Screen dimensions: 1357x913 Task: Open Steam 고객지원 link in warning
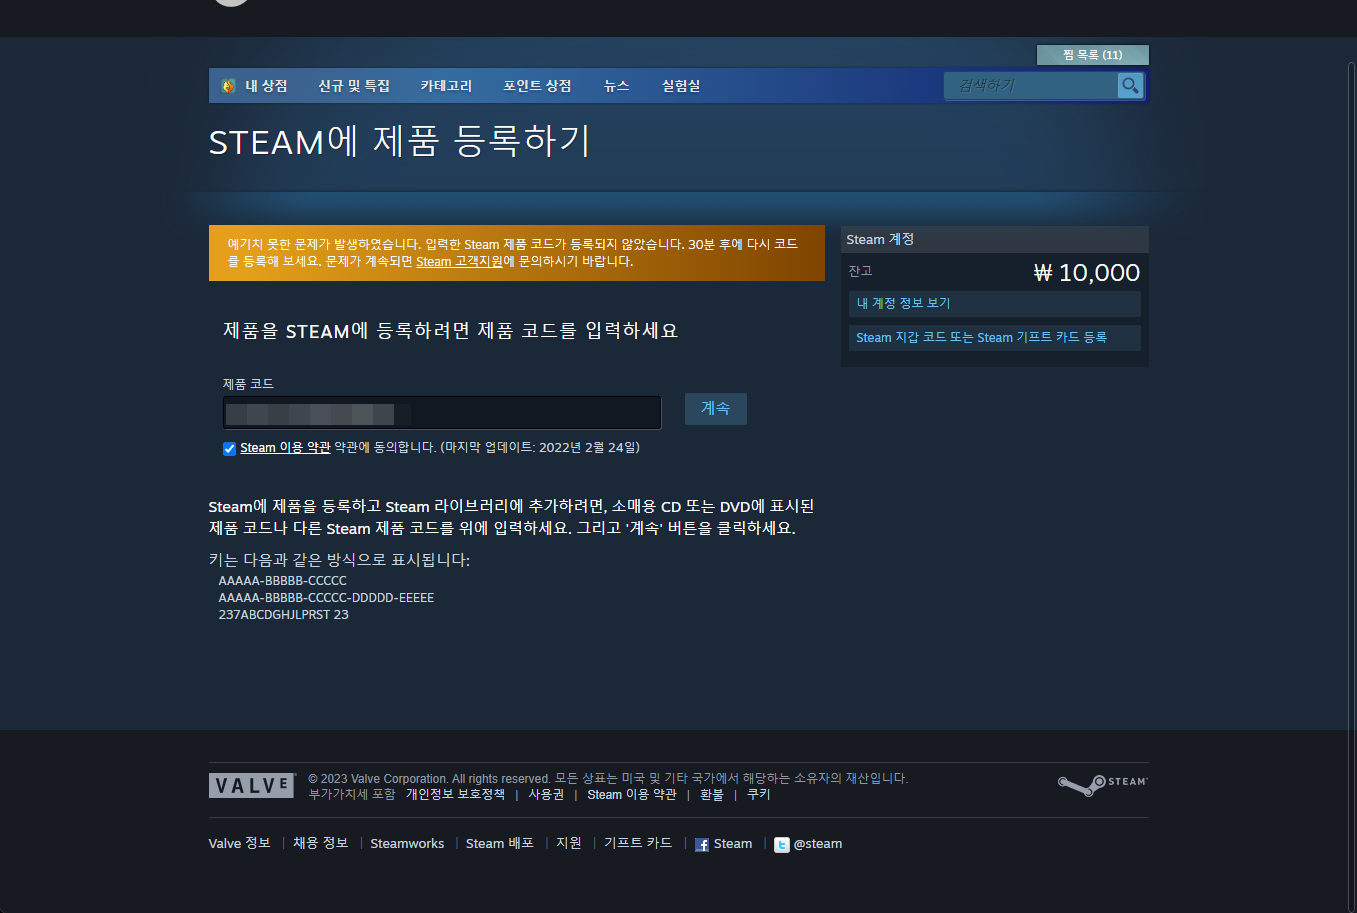(460, 262)
